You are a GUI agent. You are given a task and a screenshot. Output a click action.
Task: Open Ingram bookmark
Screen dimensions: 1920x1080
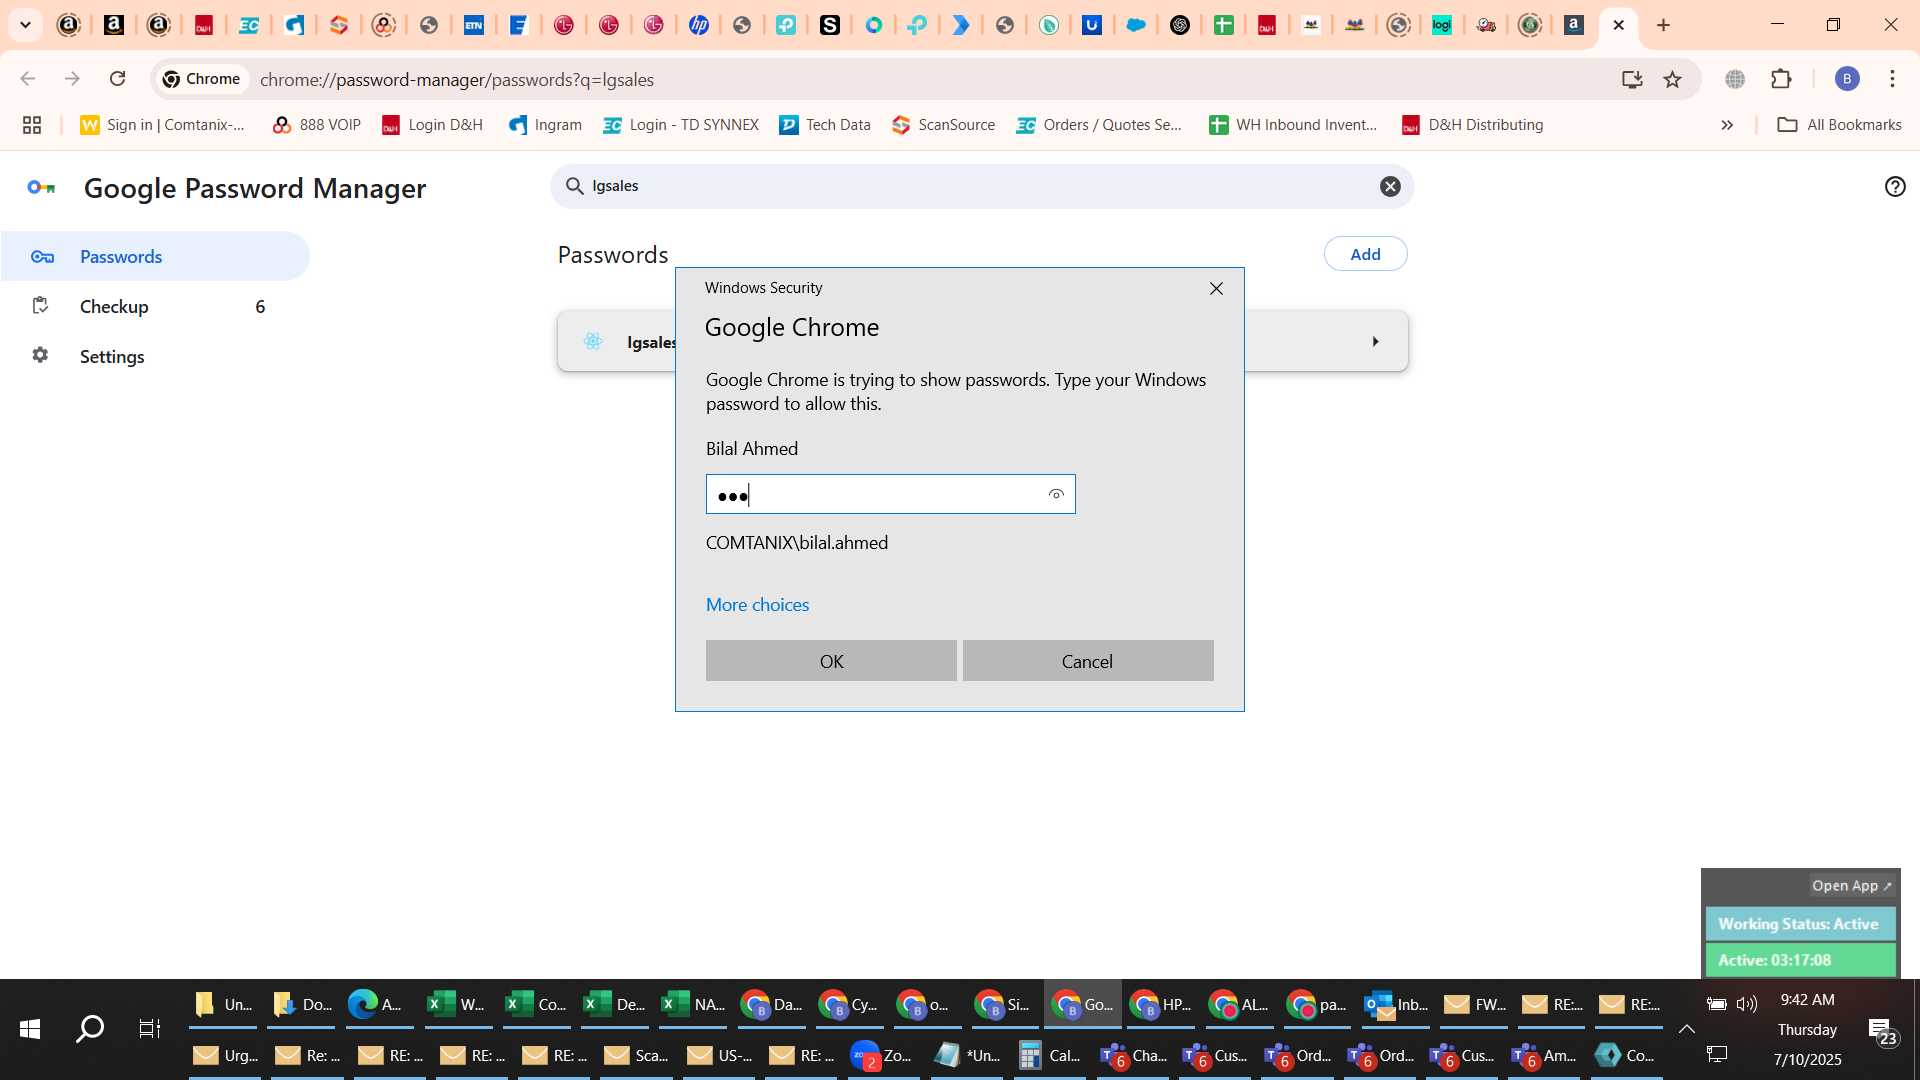coord(545,125)
